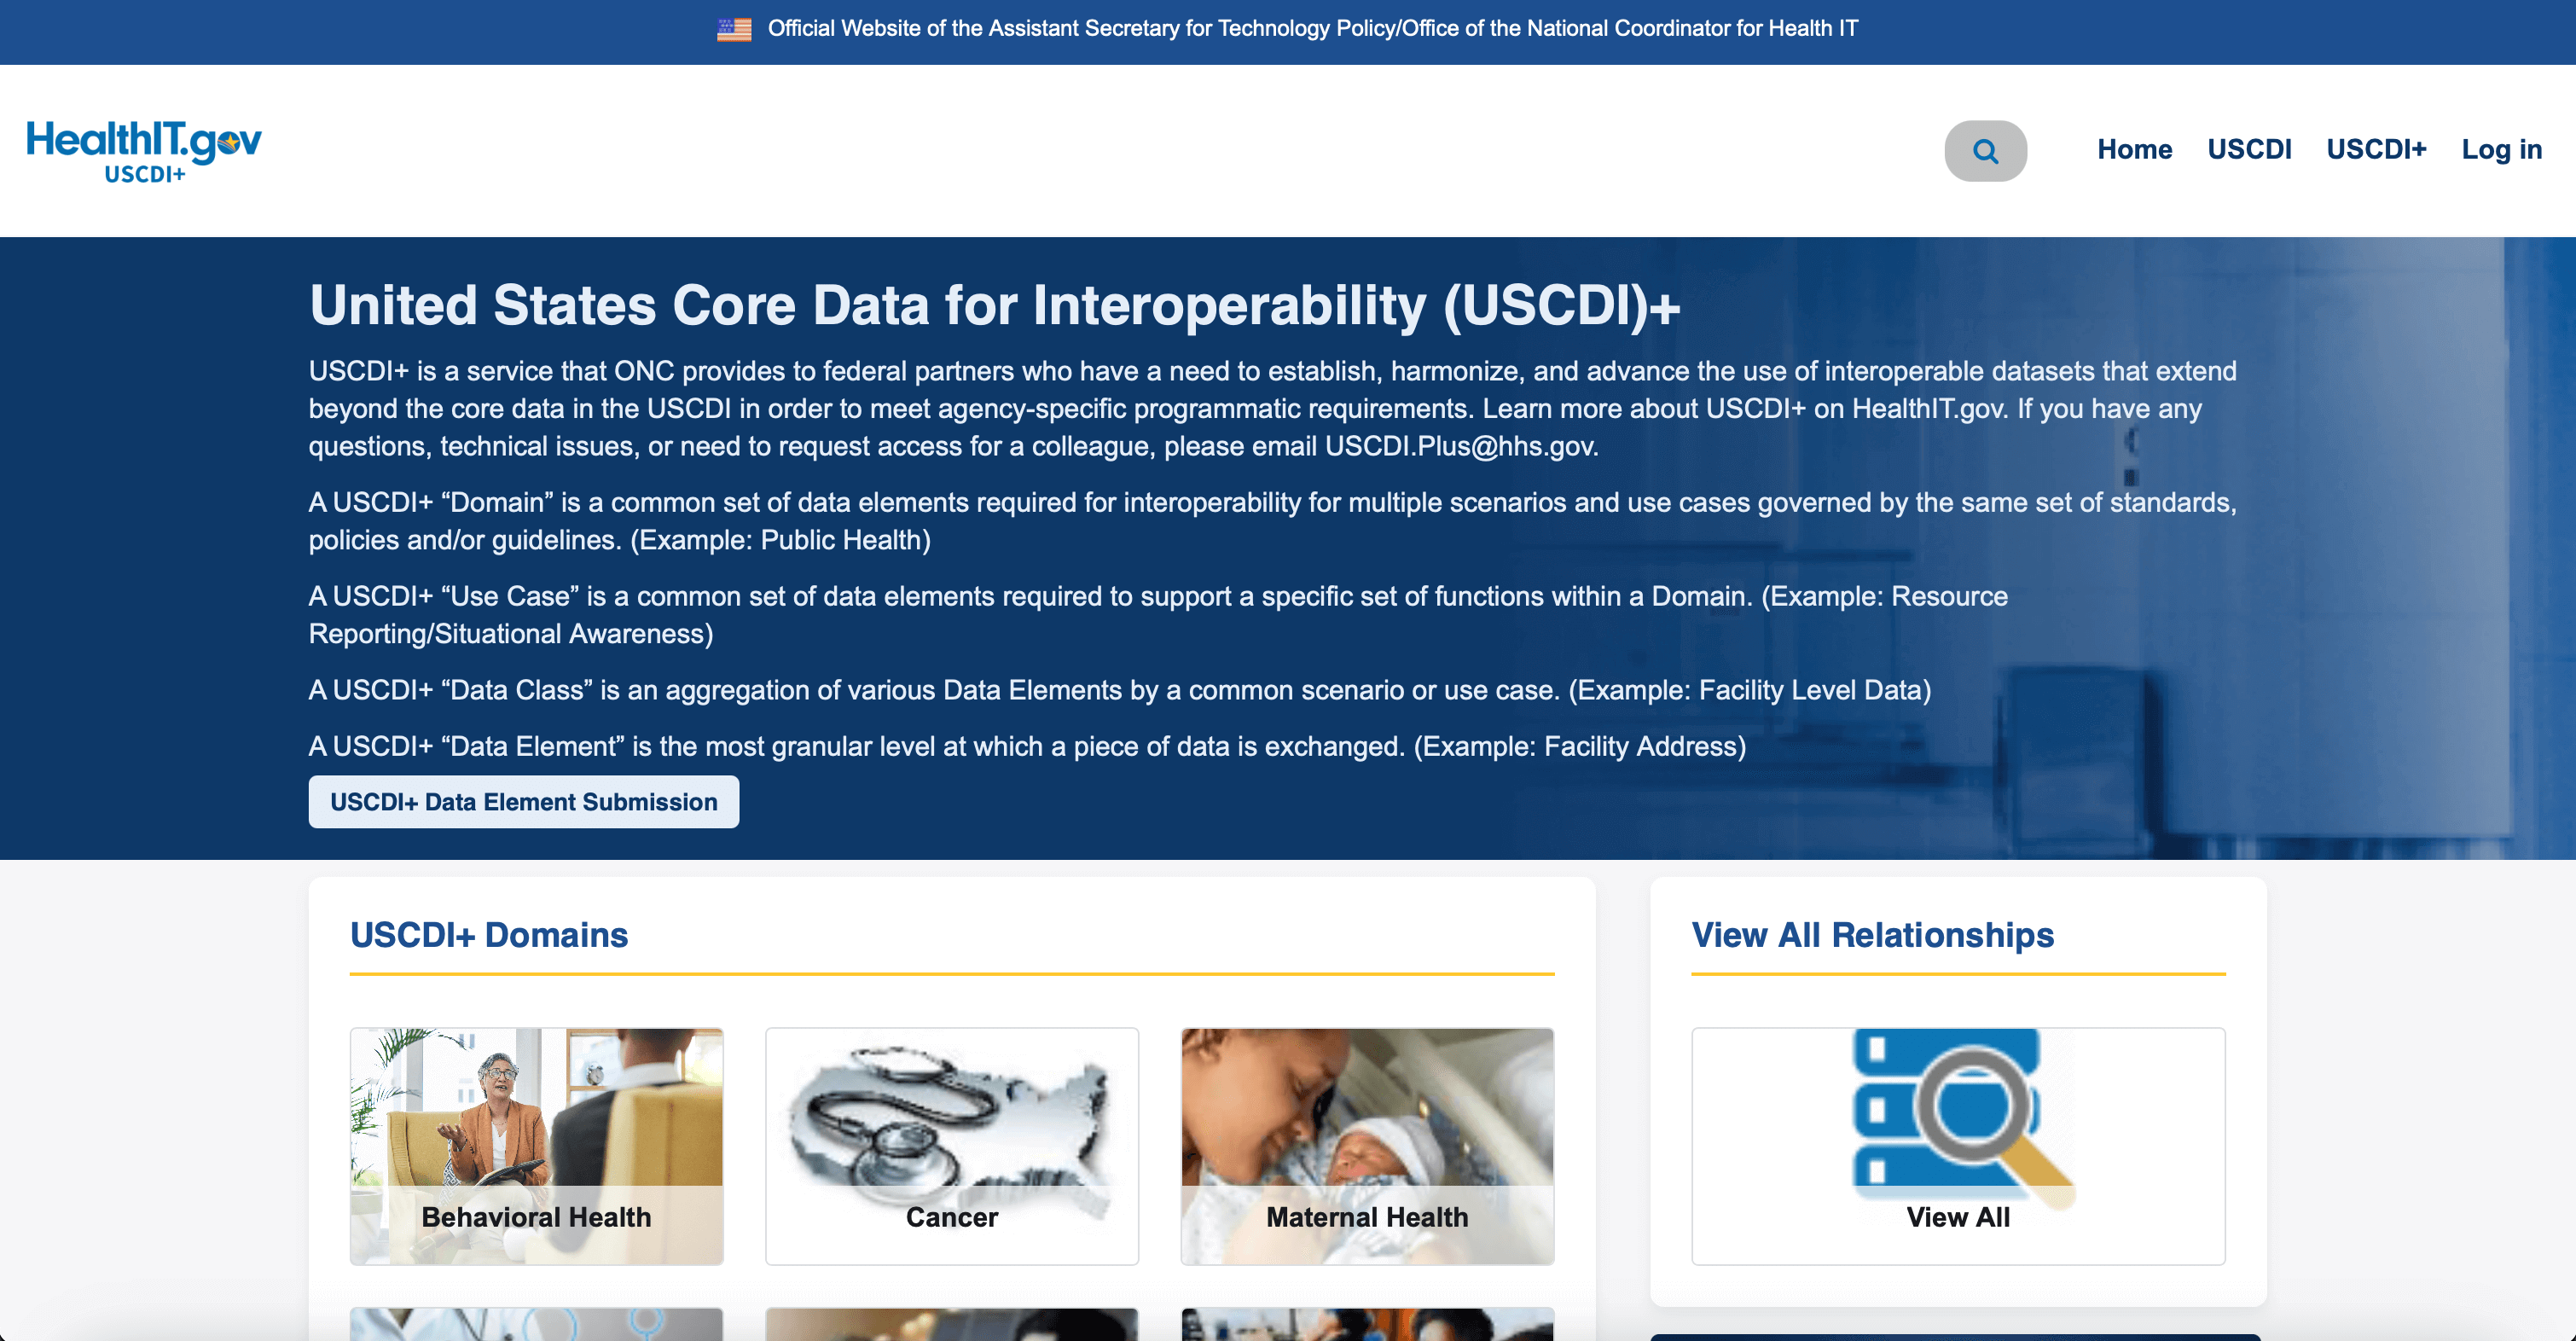Click the Behavioral Health domain icon
Screen dimensions: 2576x1341
535,1141
